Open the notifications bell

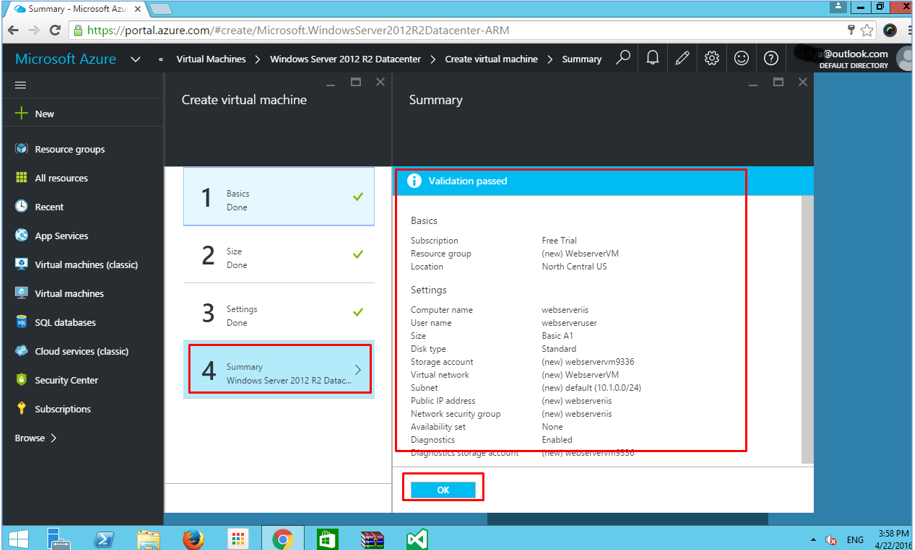coord(652,58)
